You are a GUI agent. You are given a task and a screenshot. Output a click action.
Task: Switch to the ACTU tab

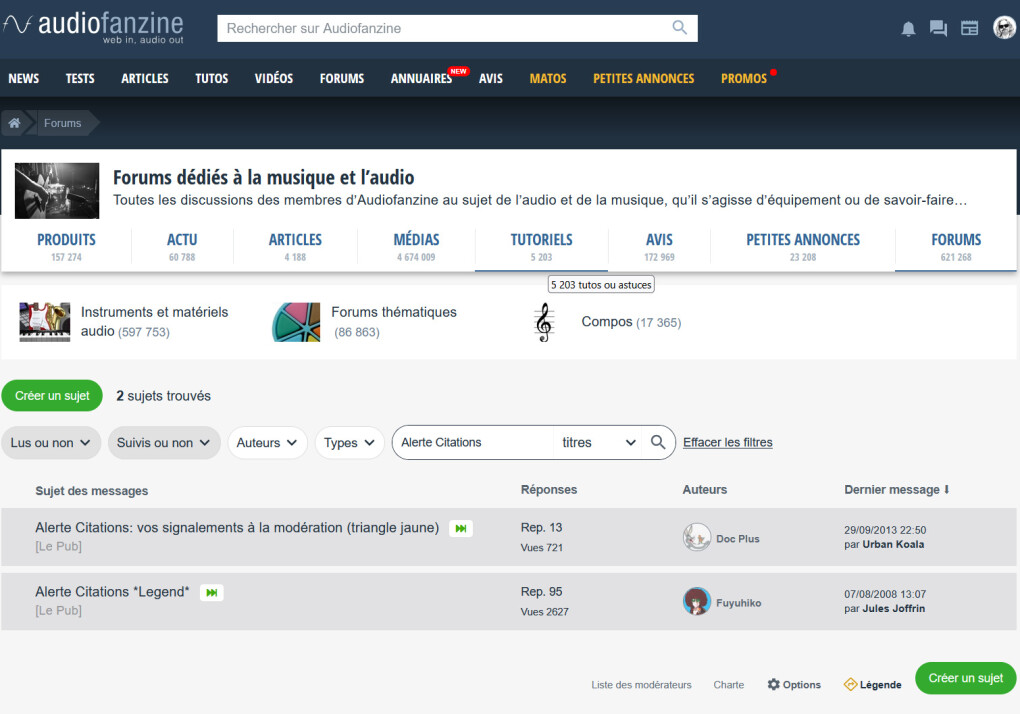[182, 246]
